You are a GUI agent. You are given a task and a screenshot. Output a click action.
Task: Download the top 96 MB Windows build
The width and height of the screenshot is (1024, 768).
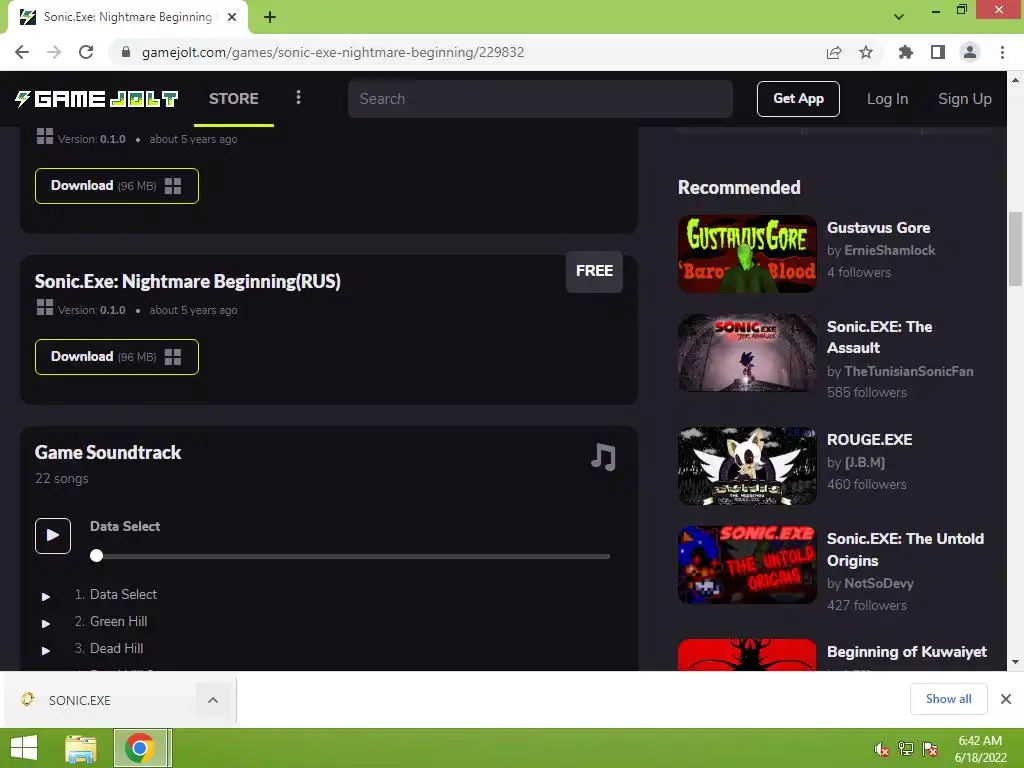[x=117, y=186]
